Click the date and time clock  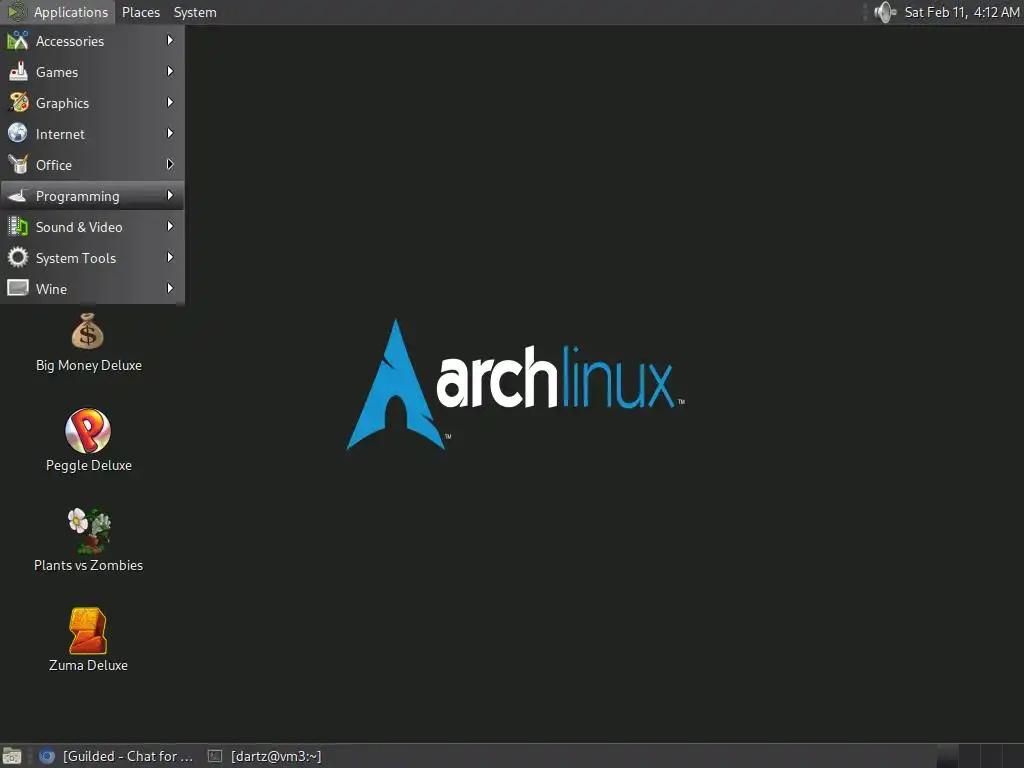[961, 12]
